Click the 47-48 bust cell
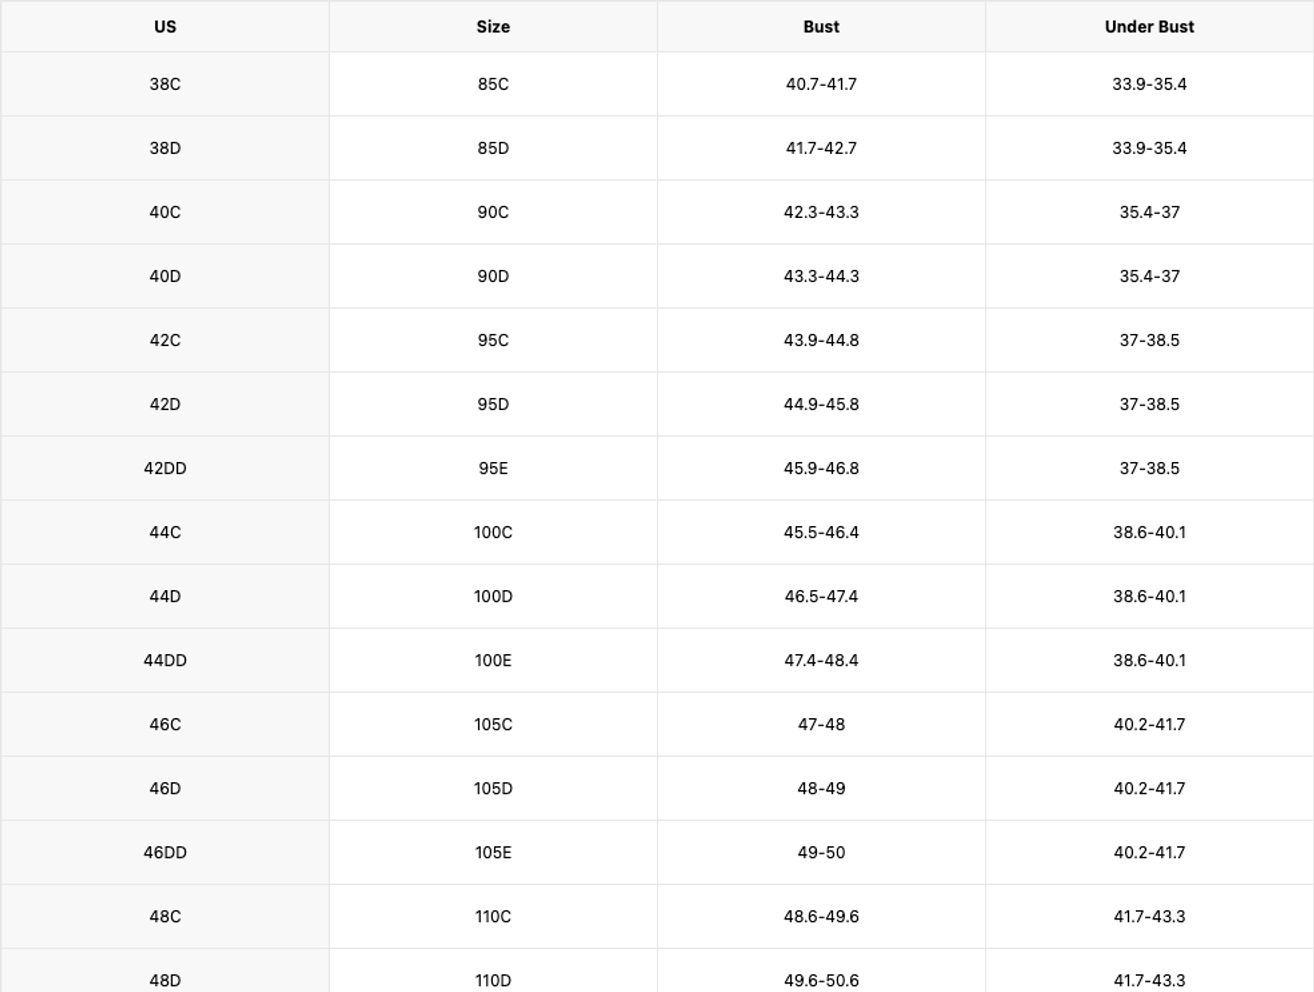 pos(821,724)
